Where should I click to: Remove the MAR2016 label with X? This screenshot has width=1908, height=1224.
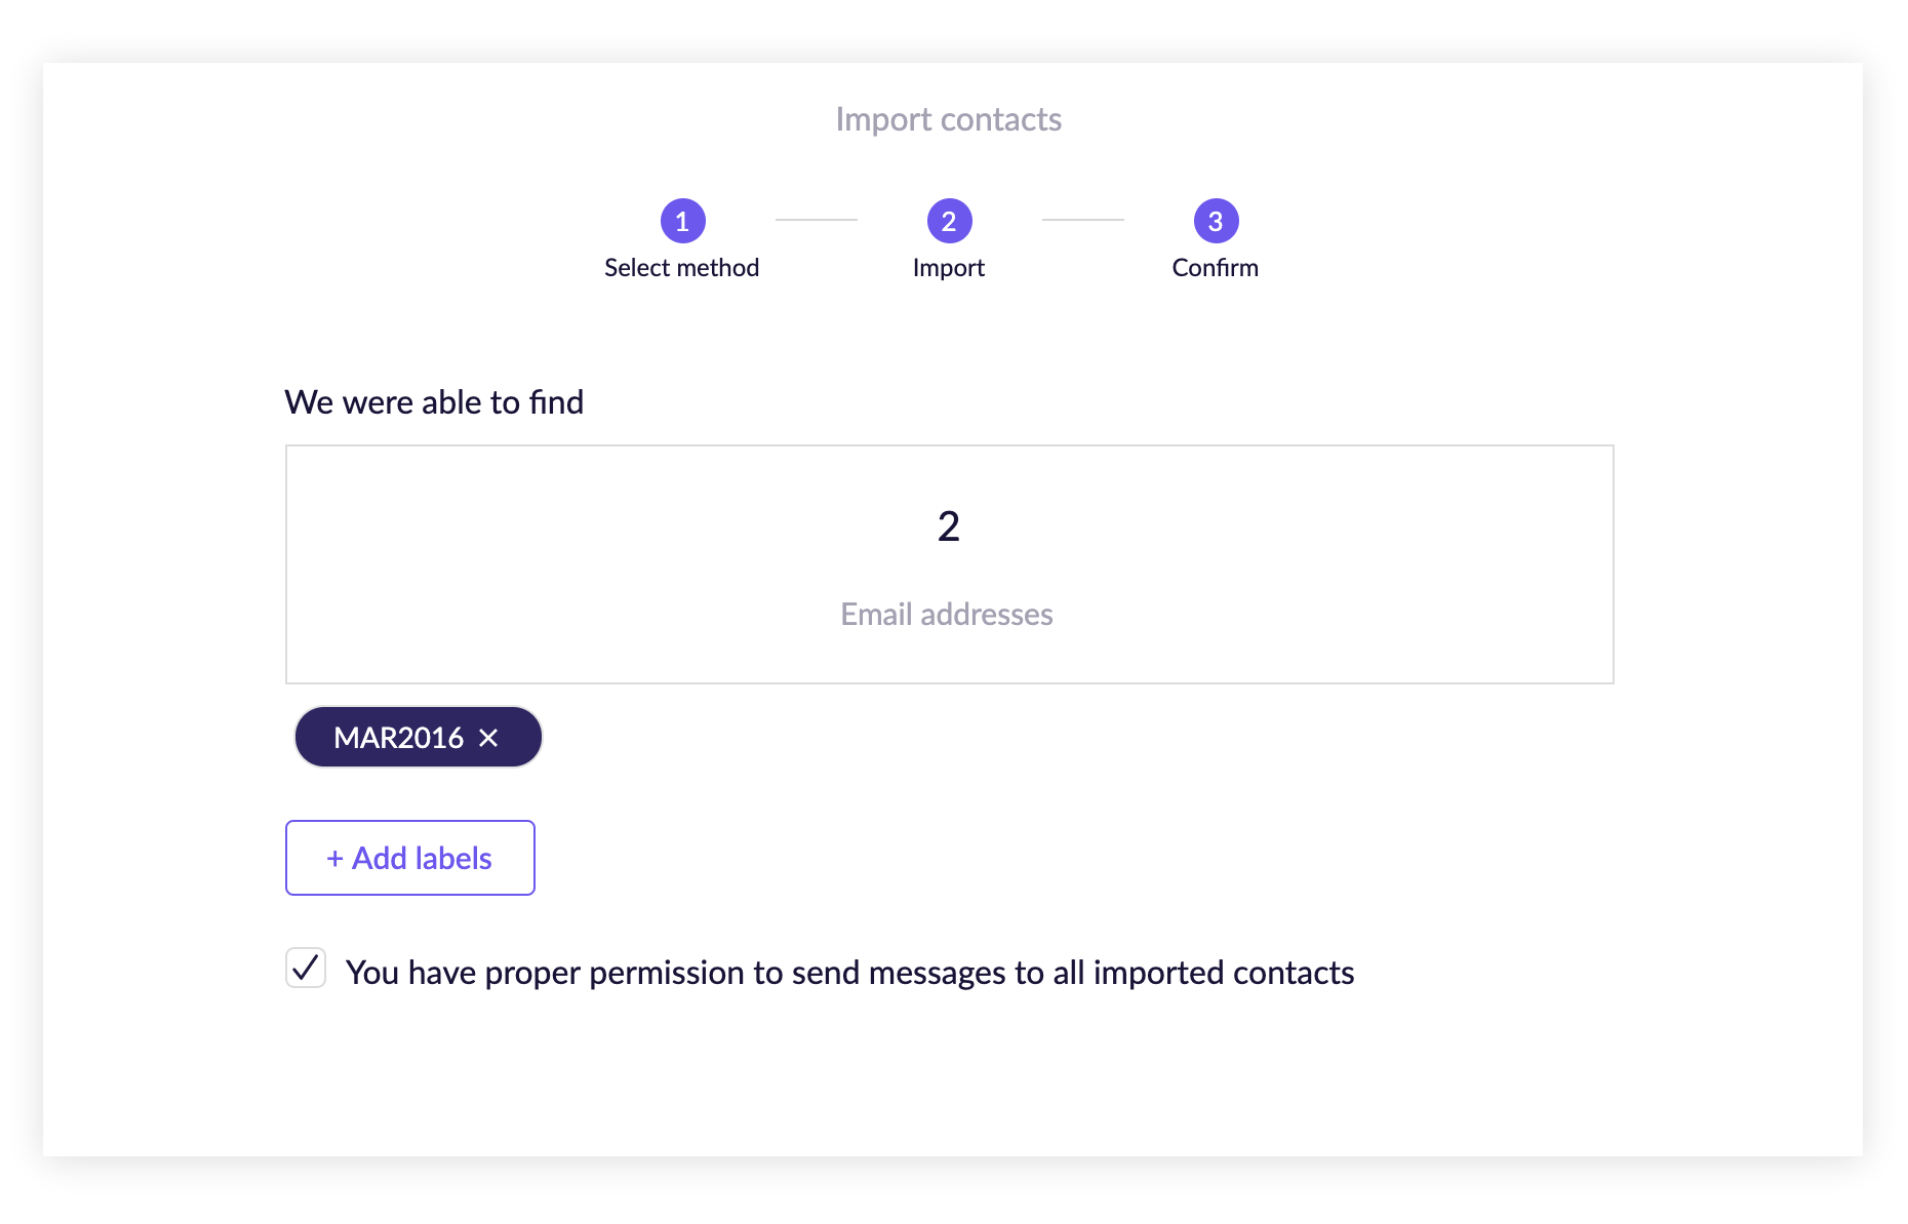tap(488, 738)
